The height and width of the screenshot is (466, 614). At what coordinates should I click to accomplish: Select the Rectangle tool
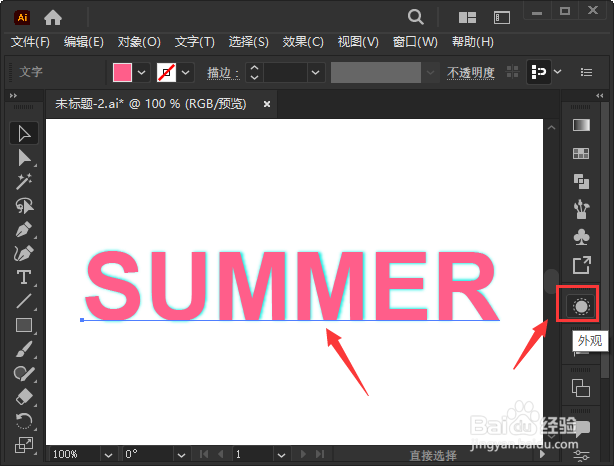point(24,325)
